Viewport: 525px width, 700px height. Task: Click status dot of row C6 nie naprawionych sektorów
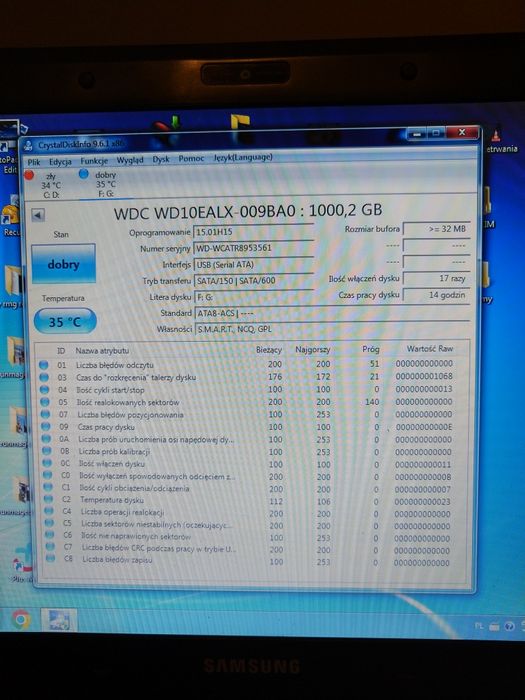50,535
